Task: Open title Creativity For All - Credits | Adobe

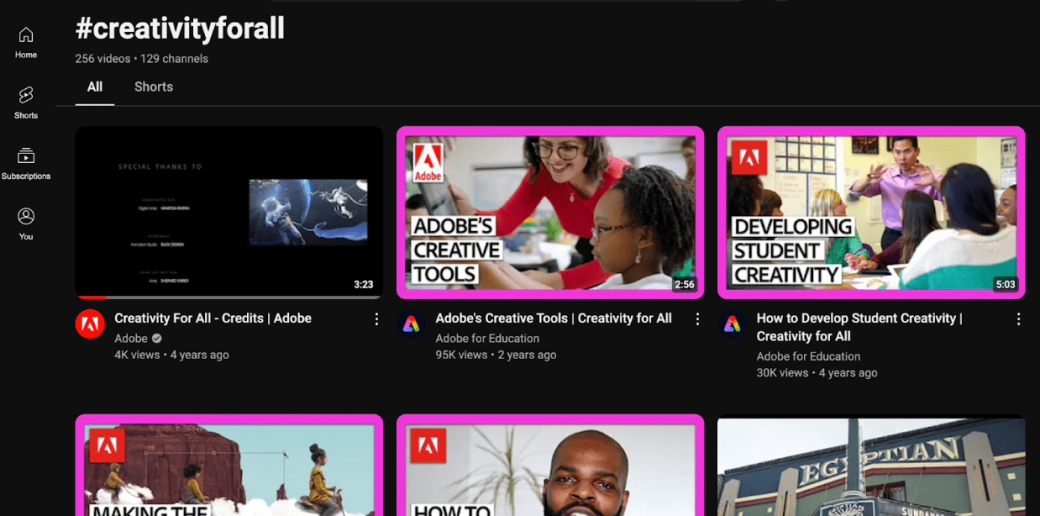Action: (213, 318)
